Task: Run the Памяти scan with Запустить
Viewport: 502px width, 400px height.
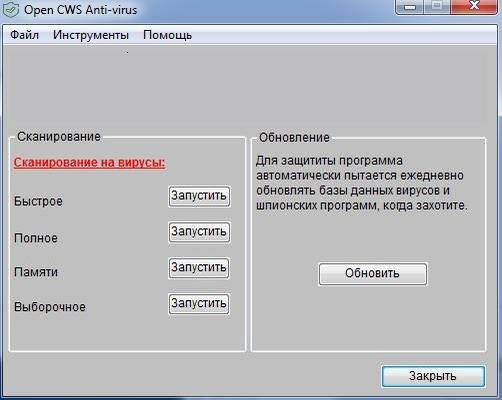Action: [x=199, y=268]
